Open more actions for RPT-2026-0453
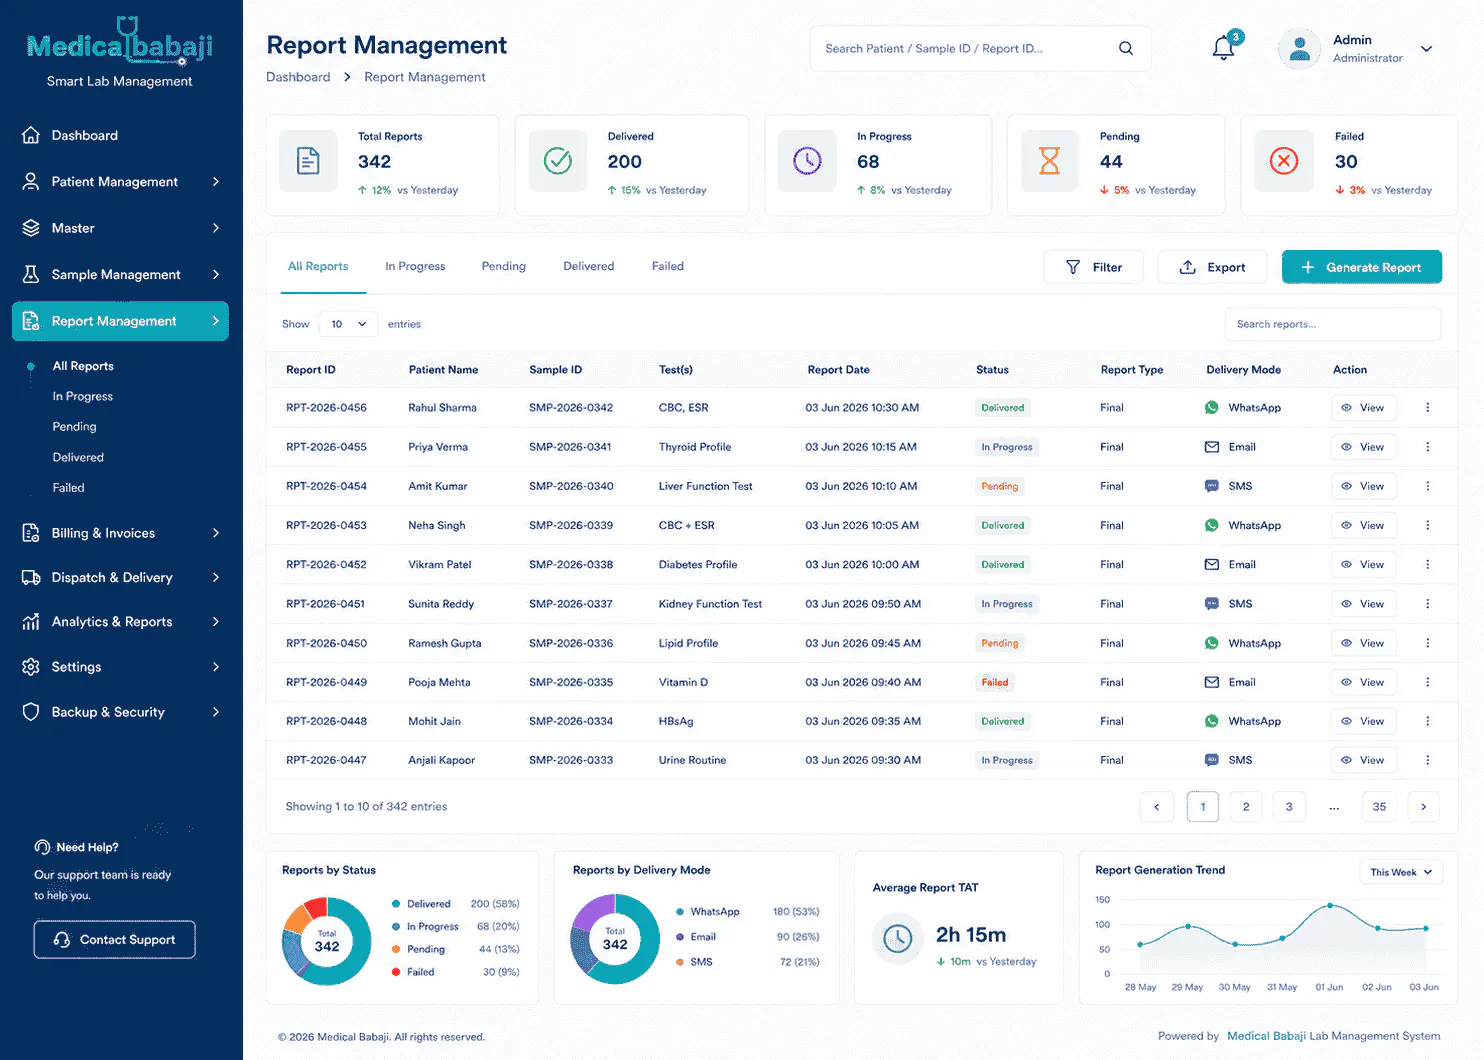This screenshot has width=1484, height=1060. (1427, 525)
